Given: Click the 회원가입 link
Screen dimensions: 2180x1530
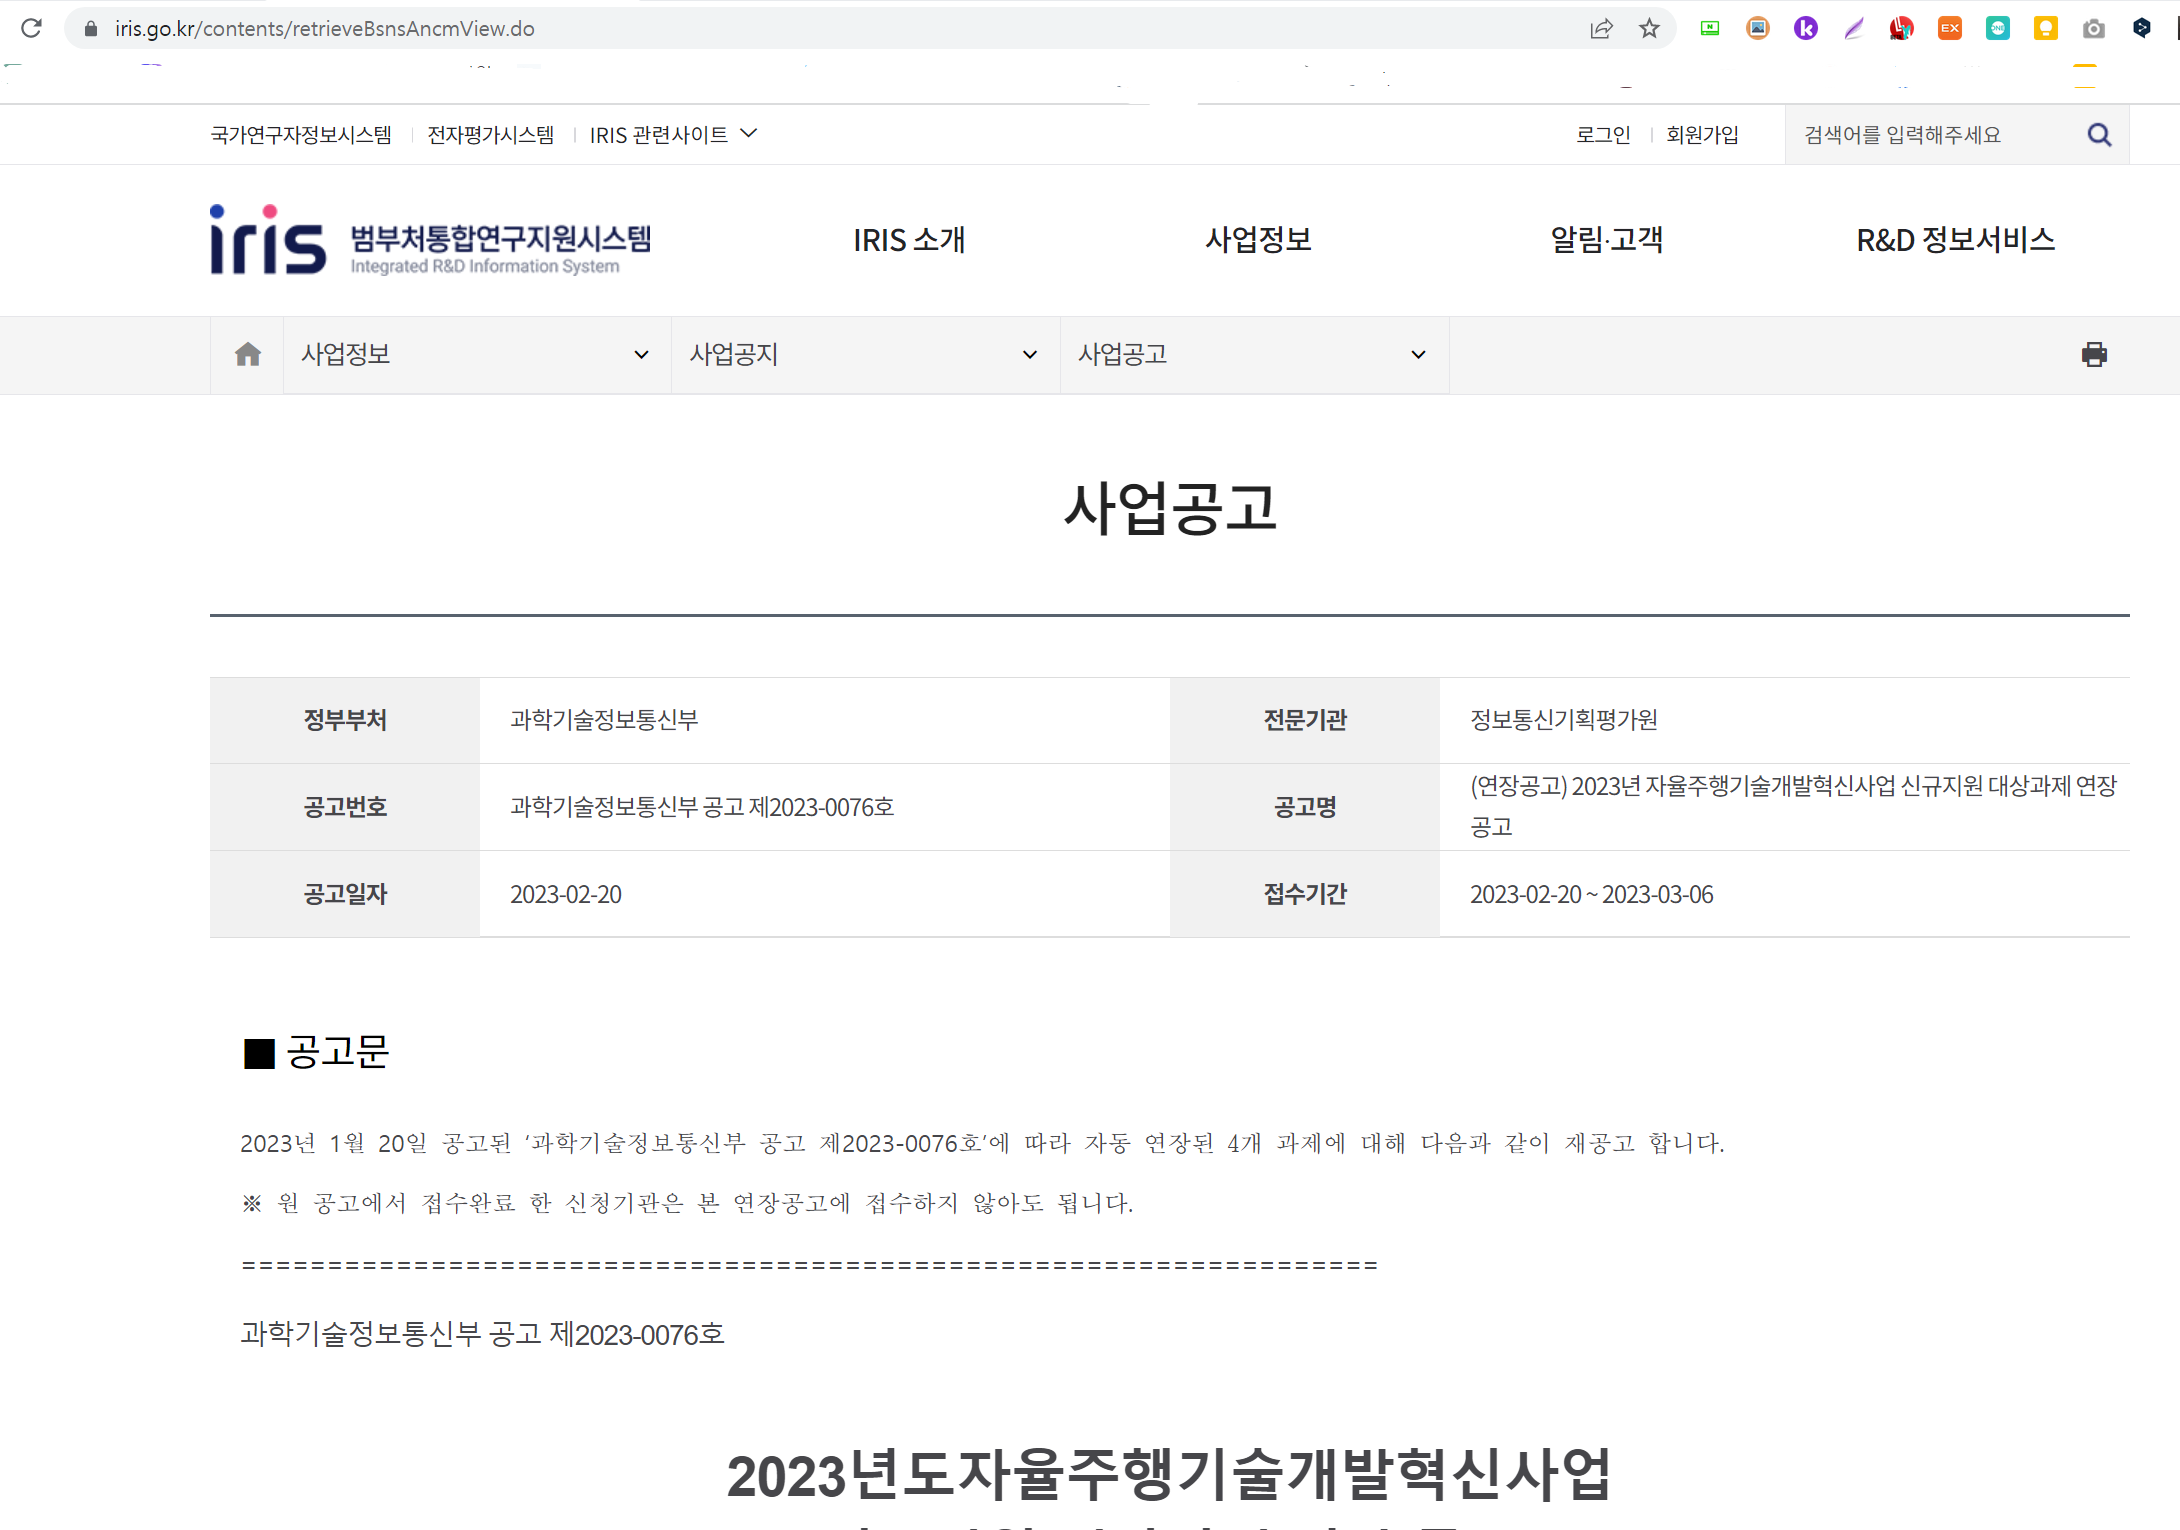Looking at the screenshot, I should click(x=1702, y=135).
